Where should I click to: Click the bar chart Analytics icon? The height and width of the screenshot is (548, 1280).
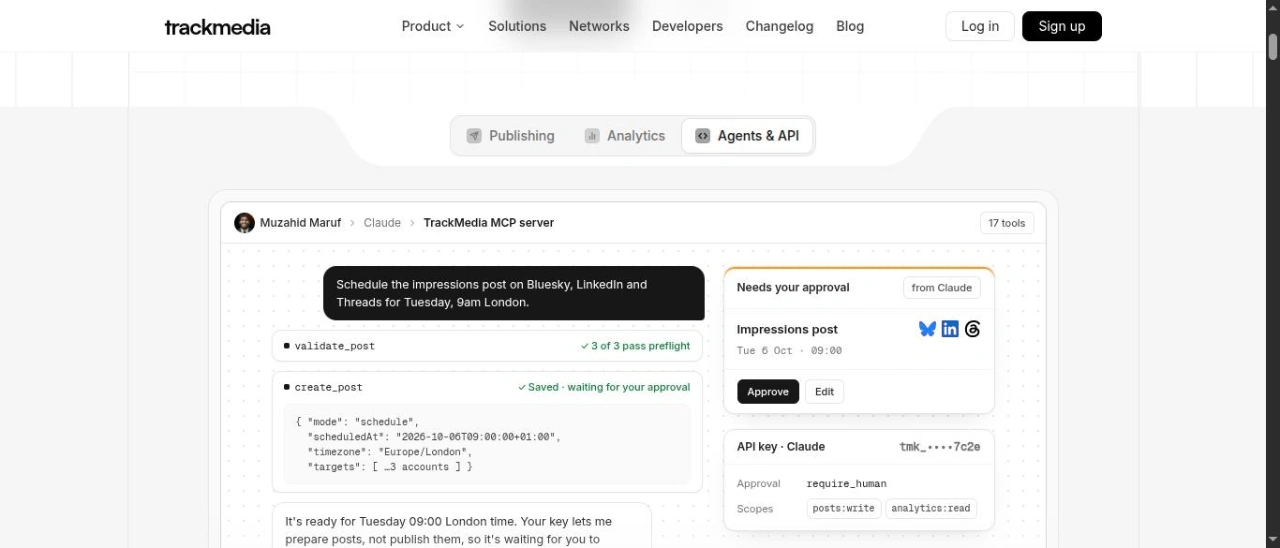(592, 136)
